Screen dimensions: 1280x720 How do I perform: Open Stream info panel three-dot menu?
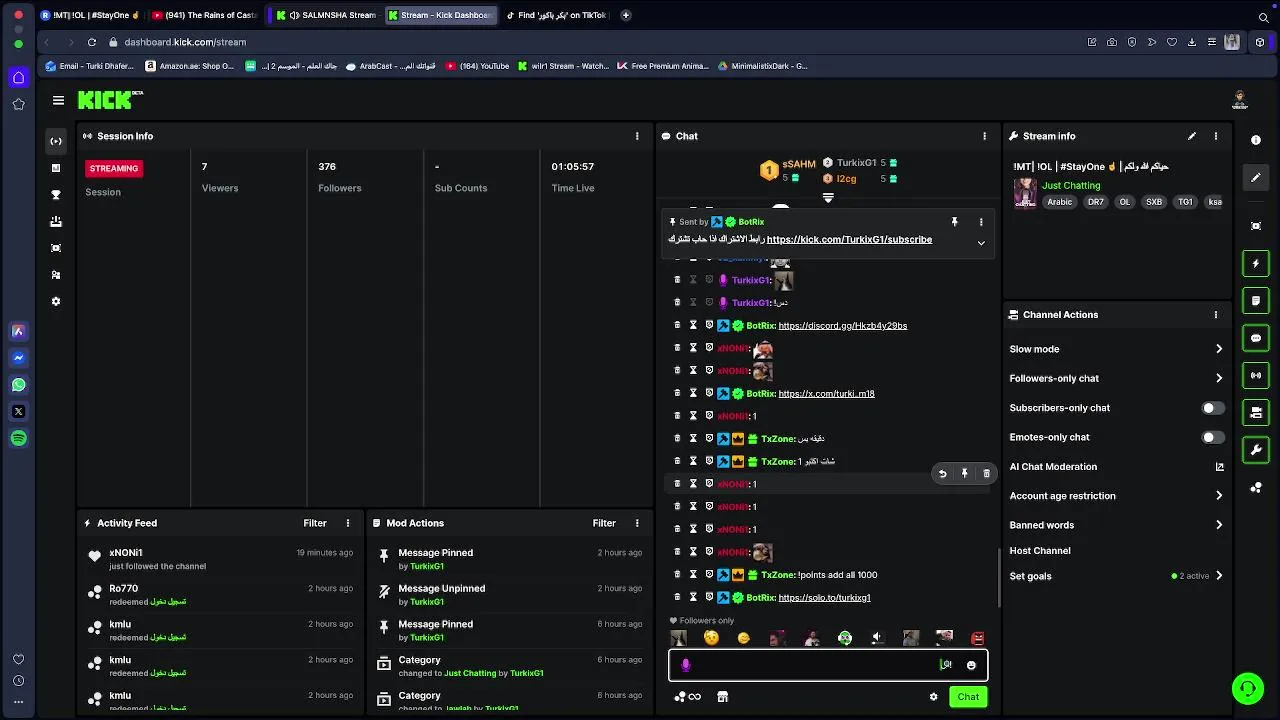(x=1216, y=136)
